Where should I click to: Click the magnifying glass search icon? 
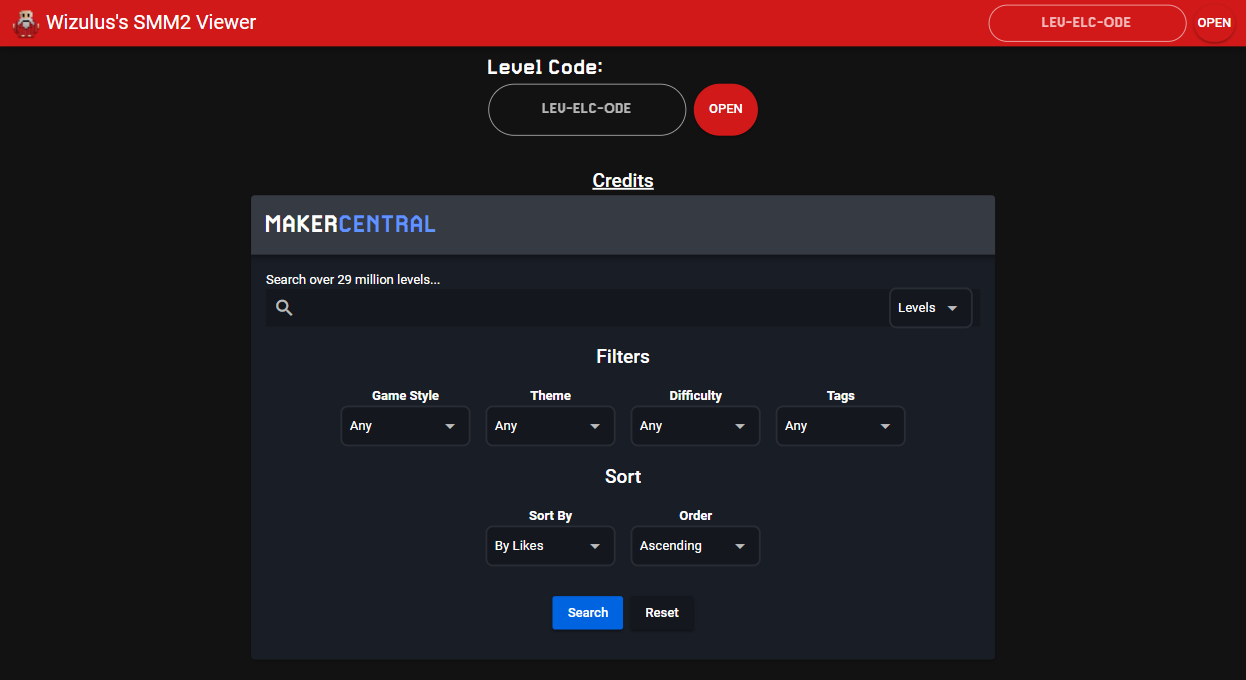click(284, 308)
